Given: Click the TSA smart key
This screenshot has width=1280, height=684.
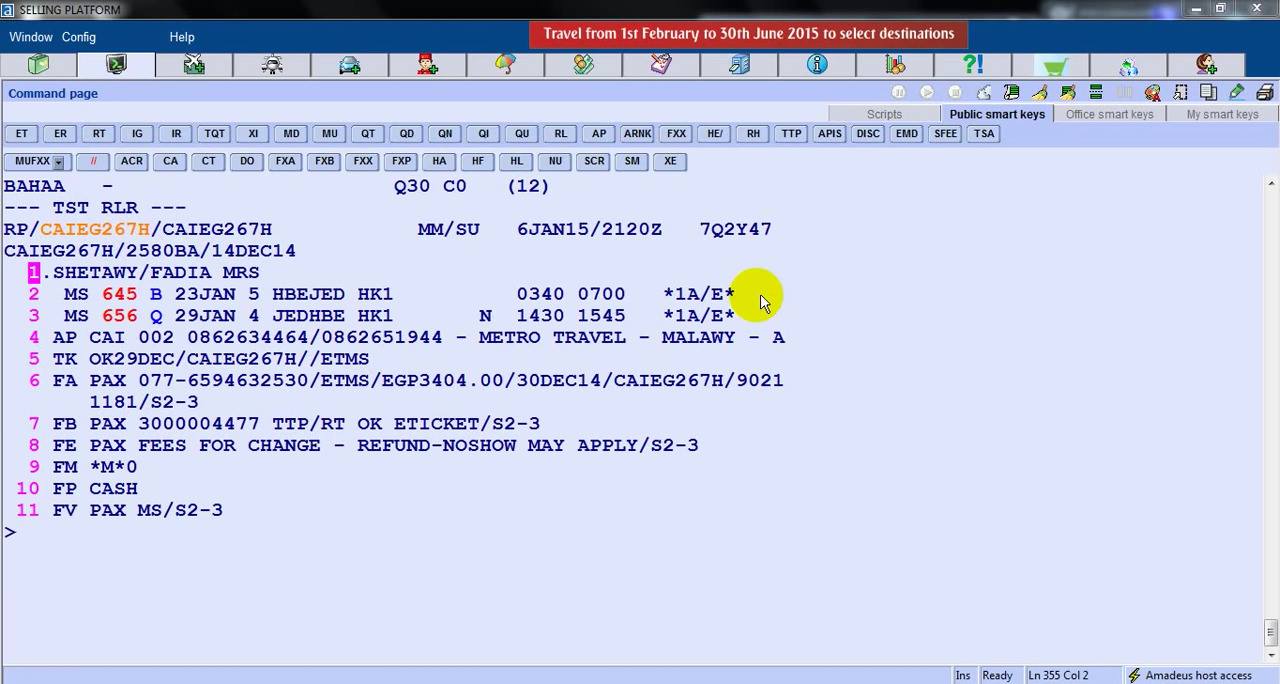Looking at the screenshot, I should [984, 134].
